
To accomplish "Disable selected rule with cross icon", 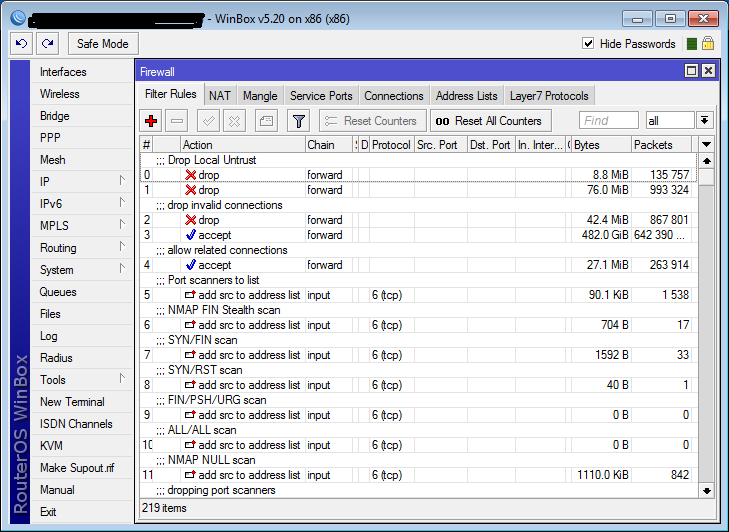I will (234, 121).
